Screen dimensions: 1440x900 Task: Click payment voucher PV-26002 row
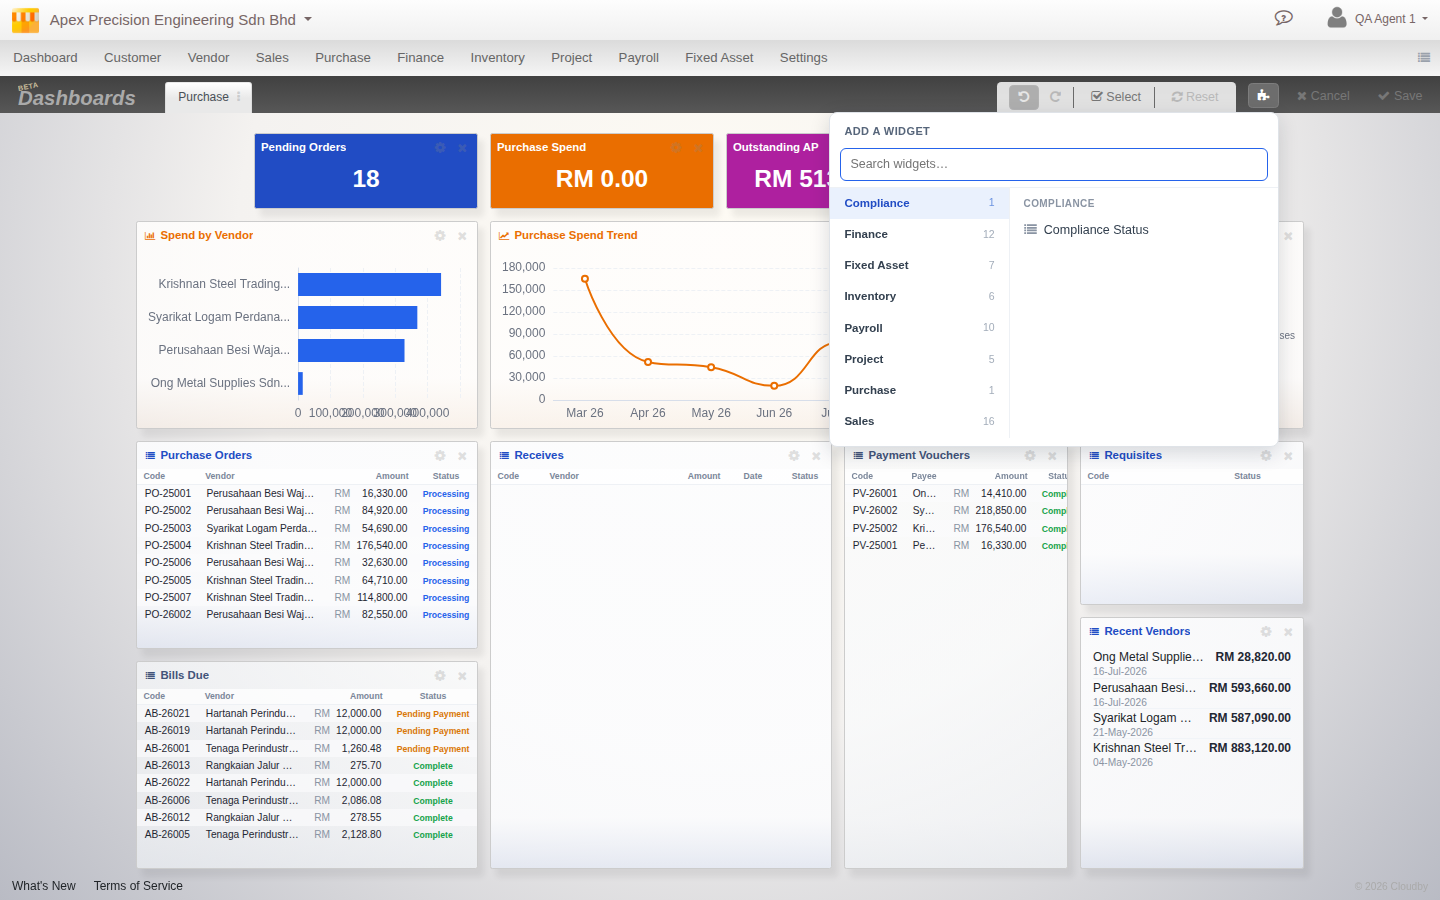pos(957,511)
